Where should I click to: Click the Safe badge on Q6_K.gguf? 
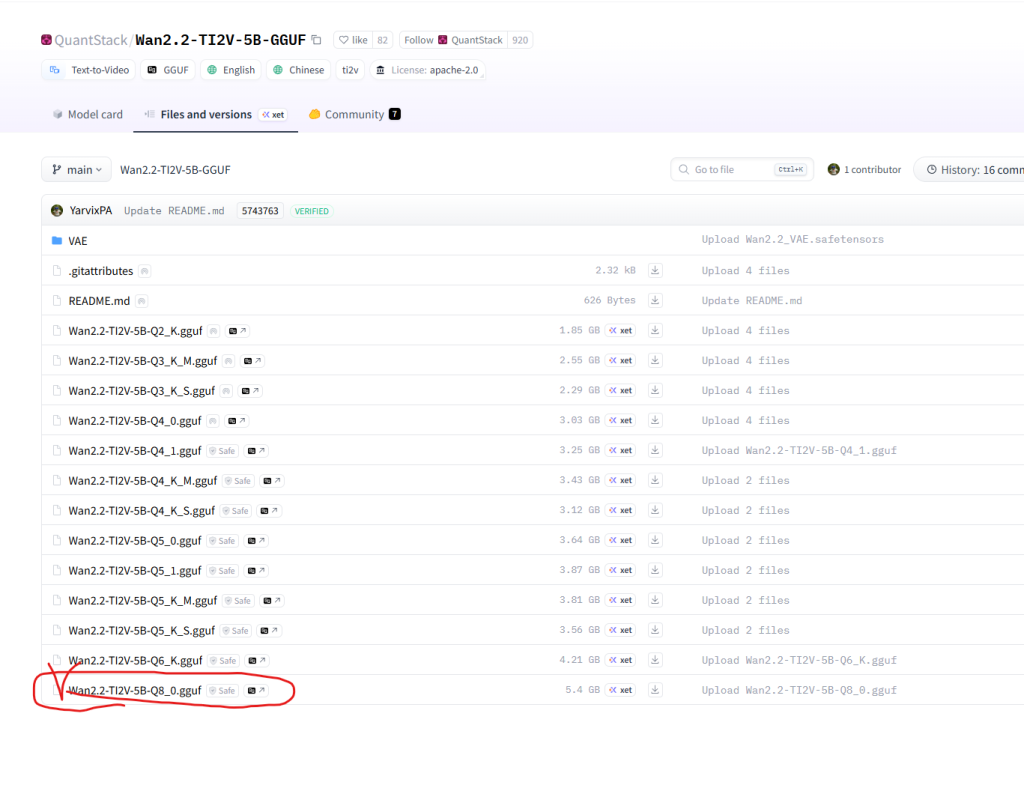tap(223, 660)
